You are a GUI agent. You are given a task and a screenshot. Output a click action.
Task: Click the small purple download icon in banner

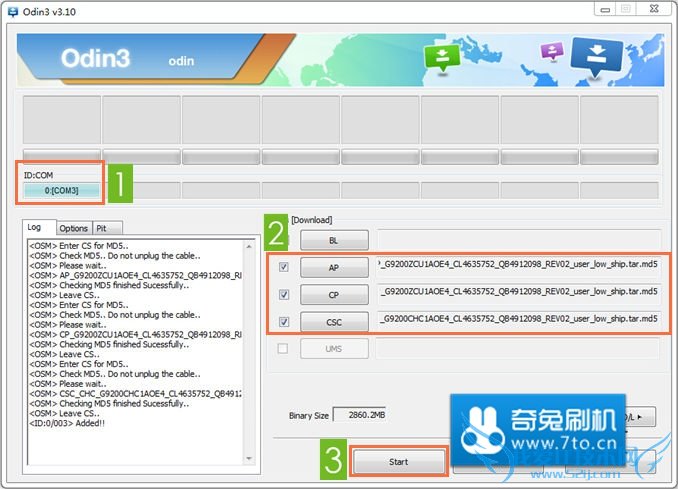pos(552,51)
